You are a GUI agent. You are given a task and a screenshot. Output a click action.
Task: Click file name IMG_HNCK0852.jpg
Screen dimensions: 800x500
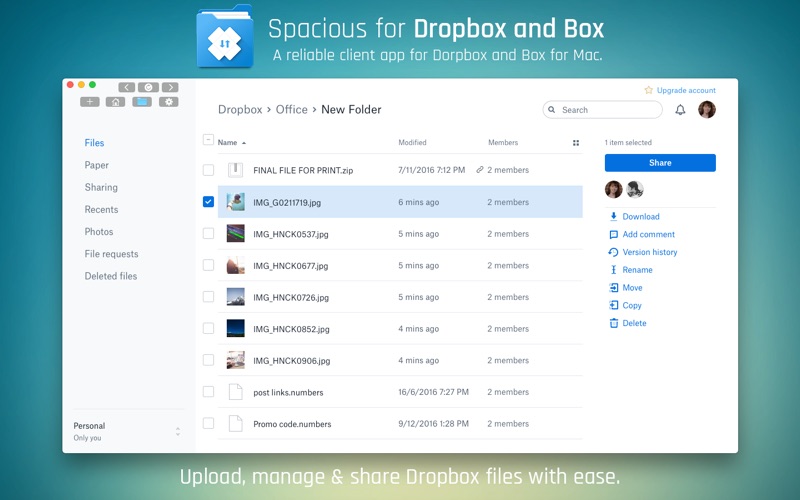click(291, 329)
